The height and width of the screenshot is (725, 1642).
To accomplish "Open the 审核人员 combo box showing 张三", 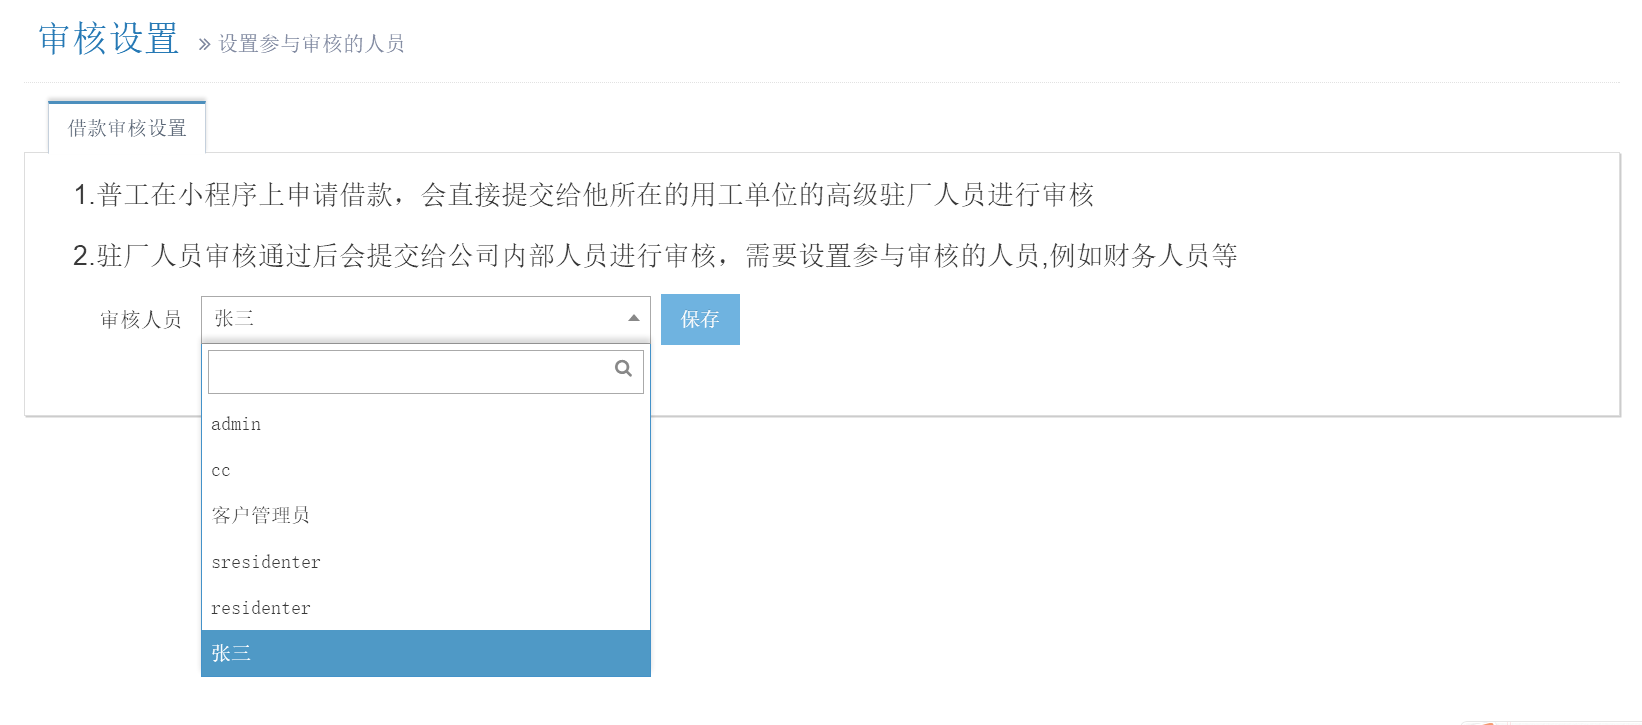I will (426, 319).
